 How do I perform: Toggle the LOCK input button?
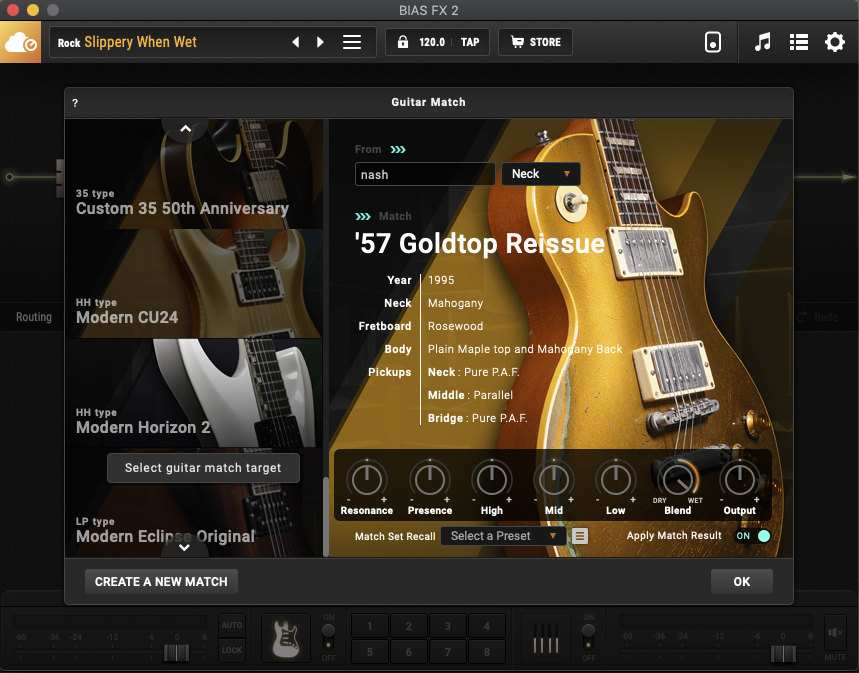coord(232,650)
